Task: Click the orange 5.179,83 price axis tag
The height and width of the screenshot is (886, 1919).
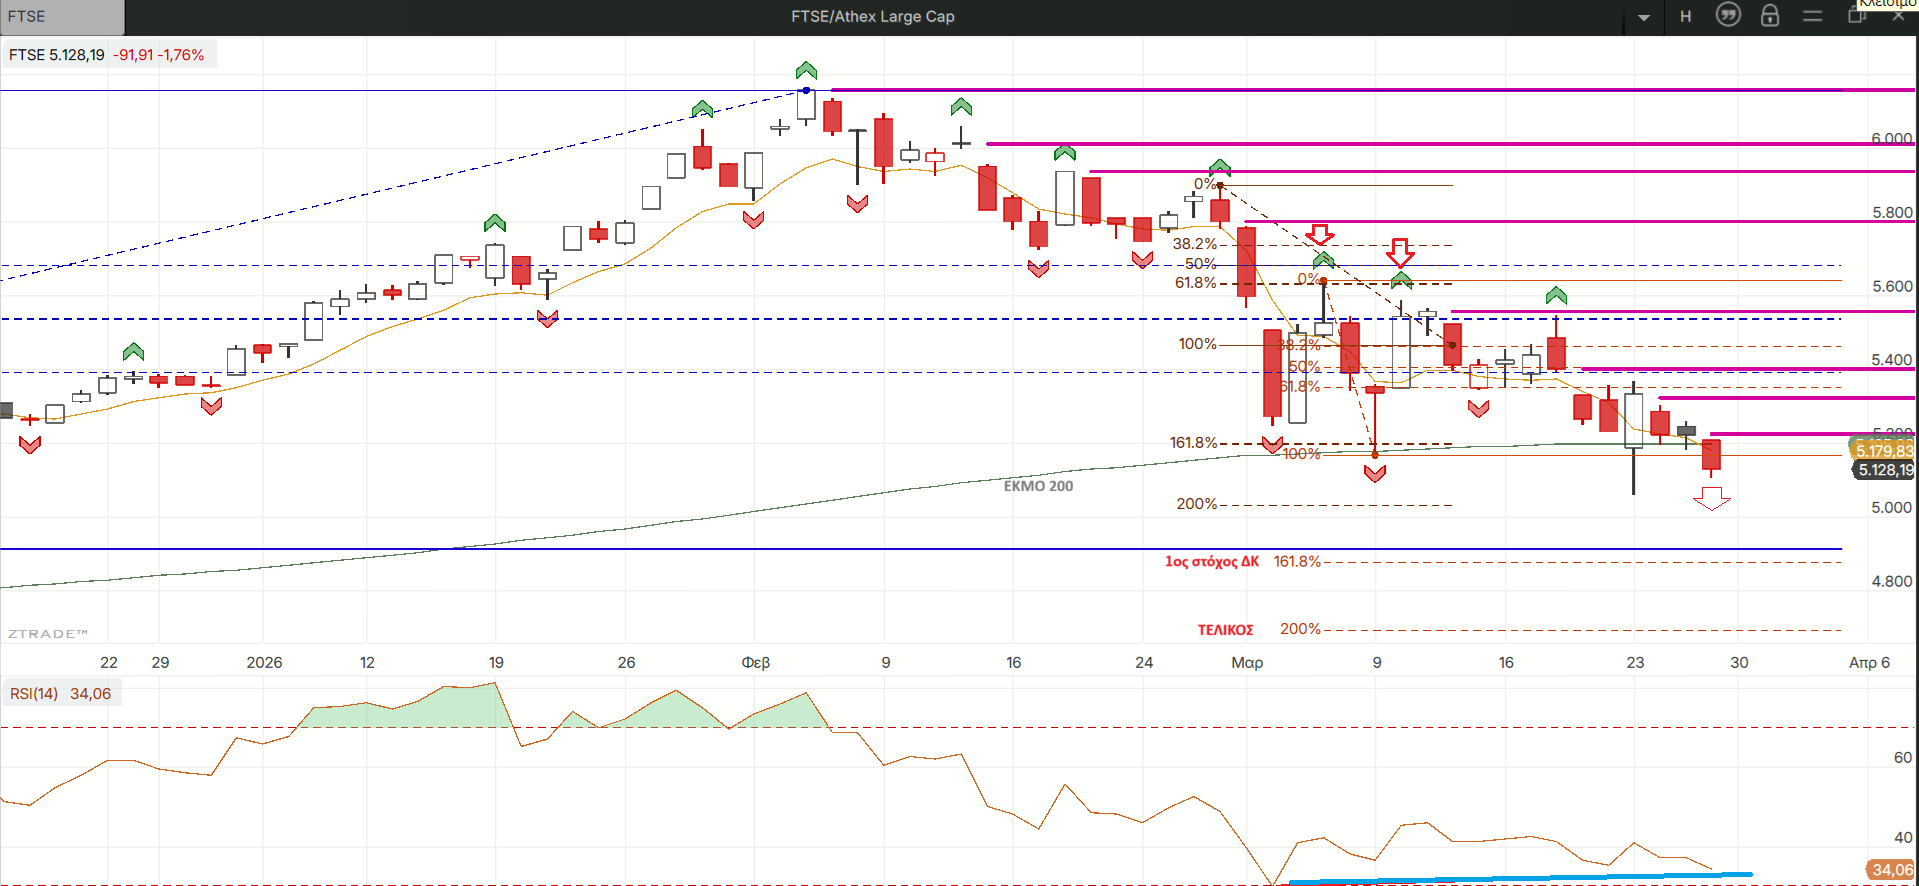Action: (1884, 451)
